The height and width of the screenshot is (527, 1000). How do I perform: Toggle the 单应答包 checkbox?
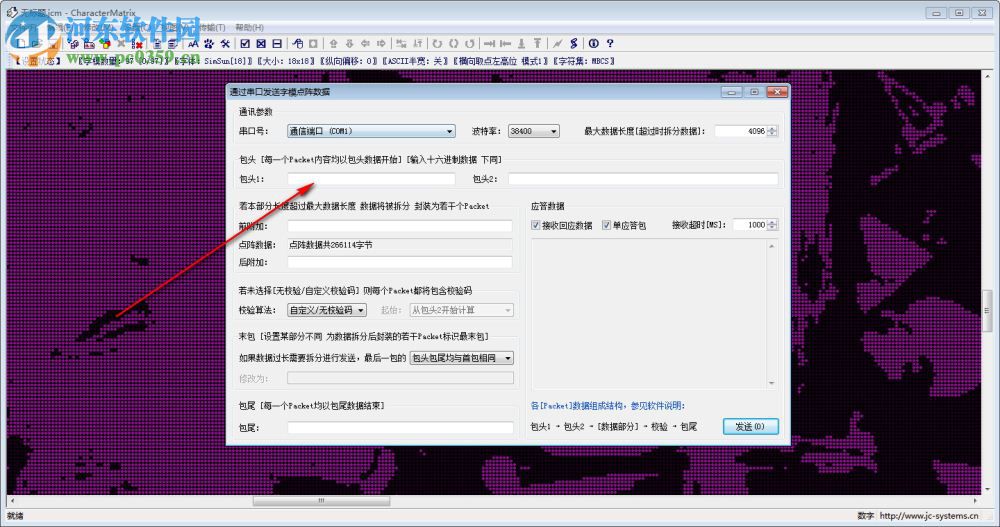tap(607, 225)
